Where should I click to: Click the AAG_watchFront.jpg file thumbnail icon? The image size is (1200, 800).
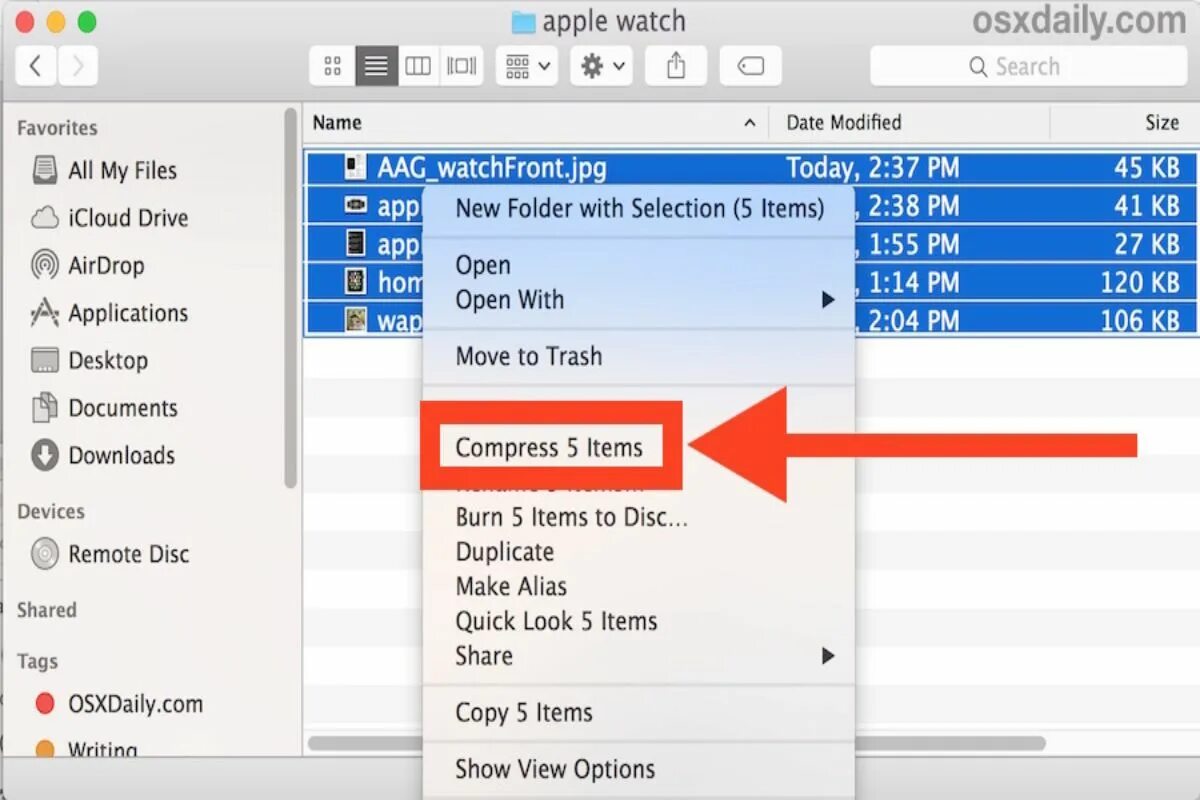click(x=356, y=167)
